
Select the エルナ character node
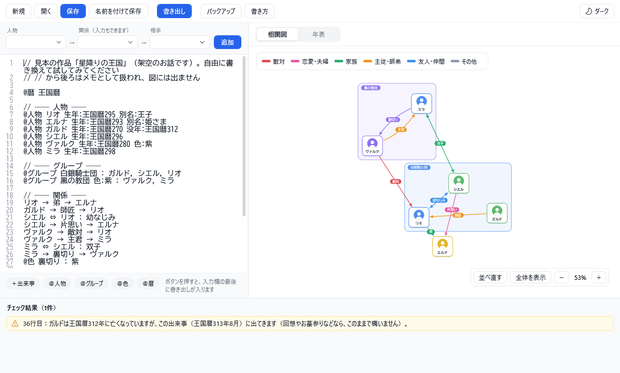(442, 246)
